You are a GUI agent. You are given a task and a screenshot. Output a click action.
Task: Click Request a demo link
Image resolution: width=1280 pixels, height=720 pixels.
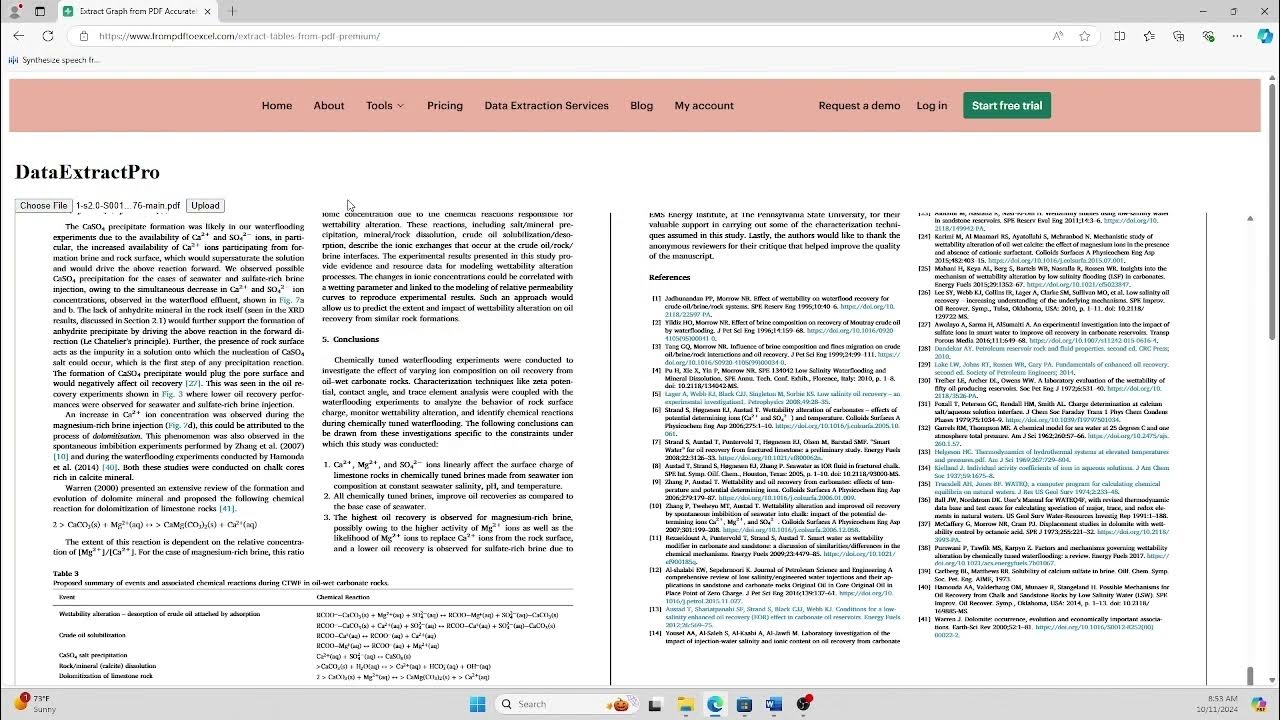tap(859, 106)
